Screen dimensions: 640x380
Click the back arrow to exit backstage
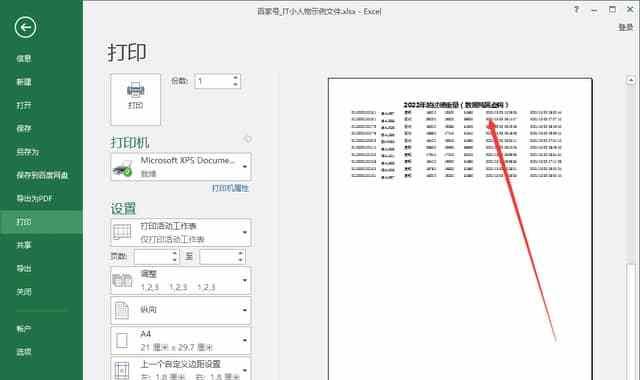coord(25,28)
